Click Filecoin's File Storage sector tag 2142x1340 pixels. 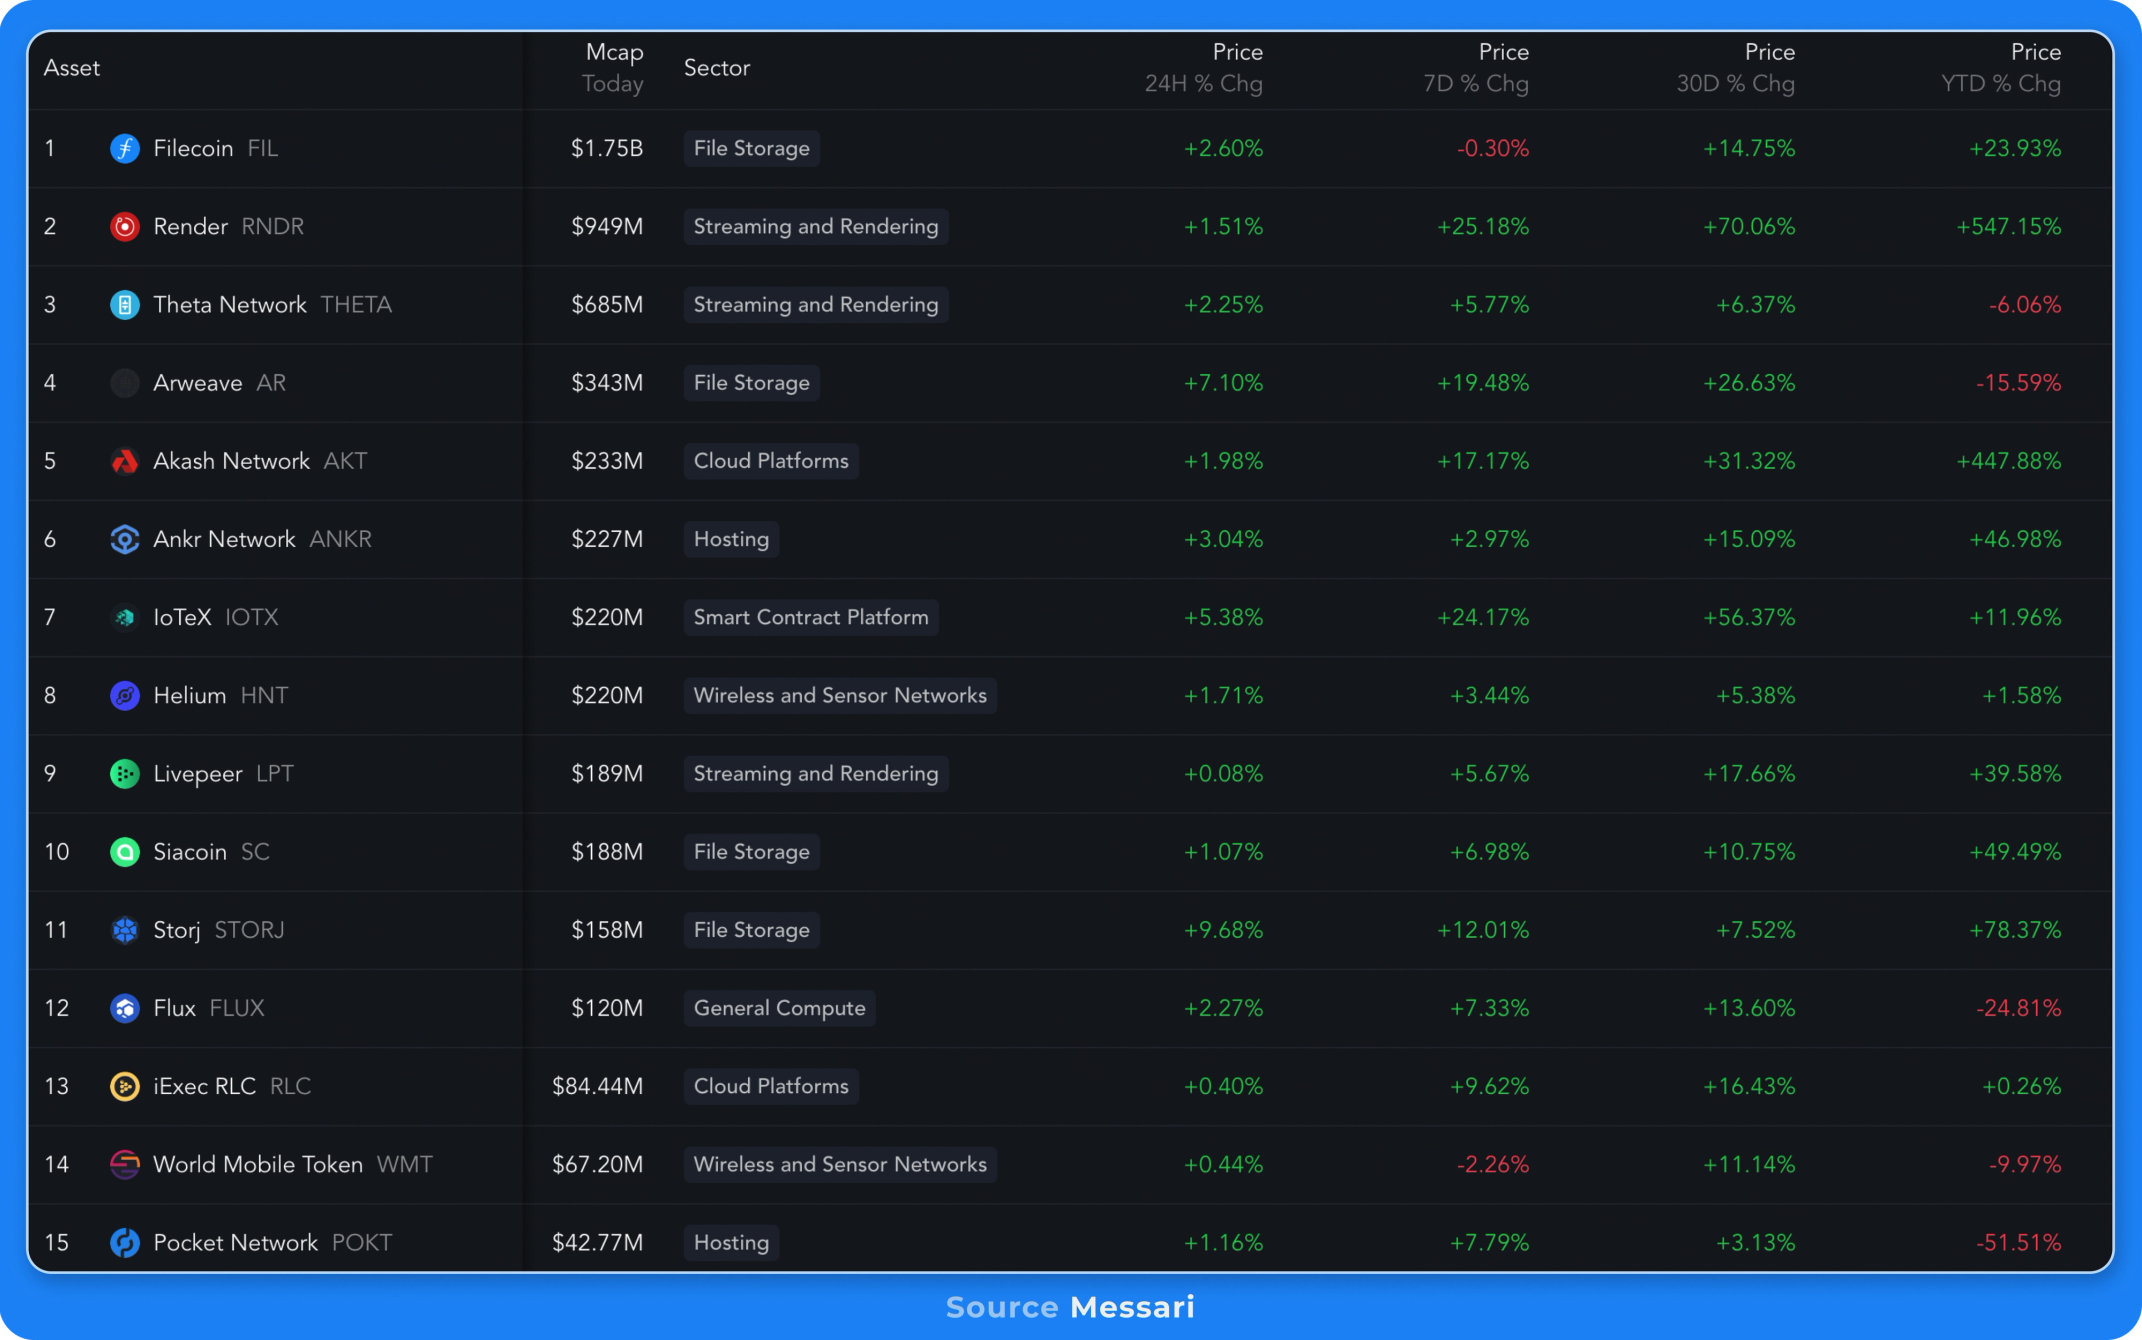point(752,149)
